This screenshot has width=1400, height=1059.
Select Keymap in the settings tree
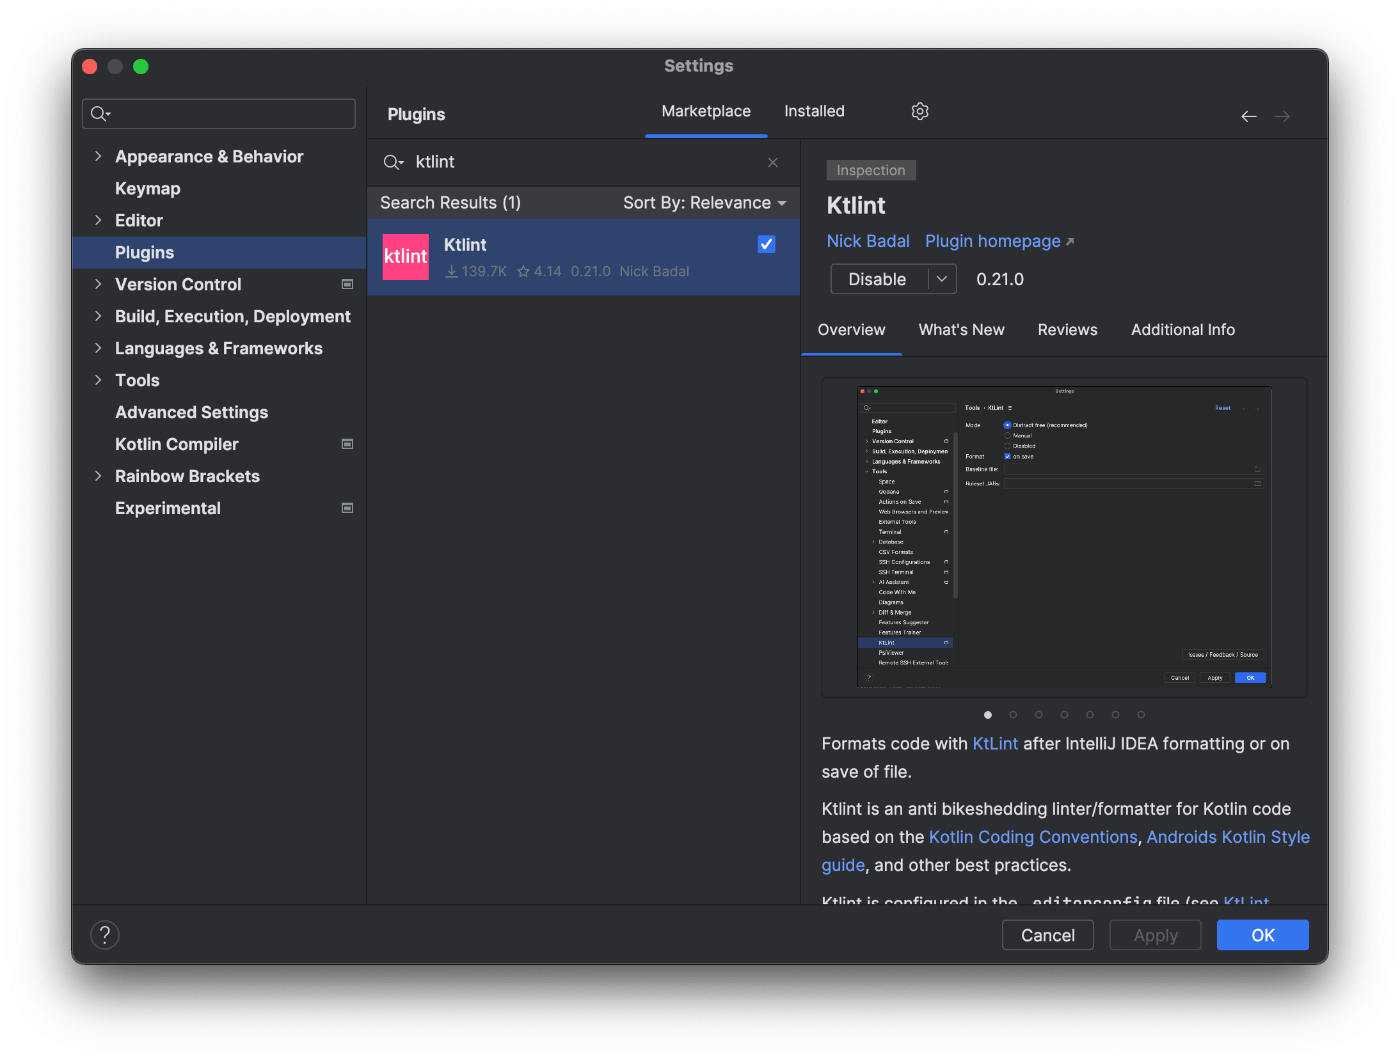pos(219,188)
